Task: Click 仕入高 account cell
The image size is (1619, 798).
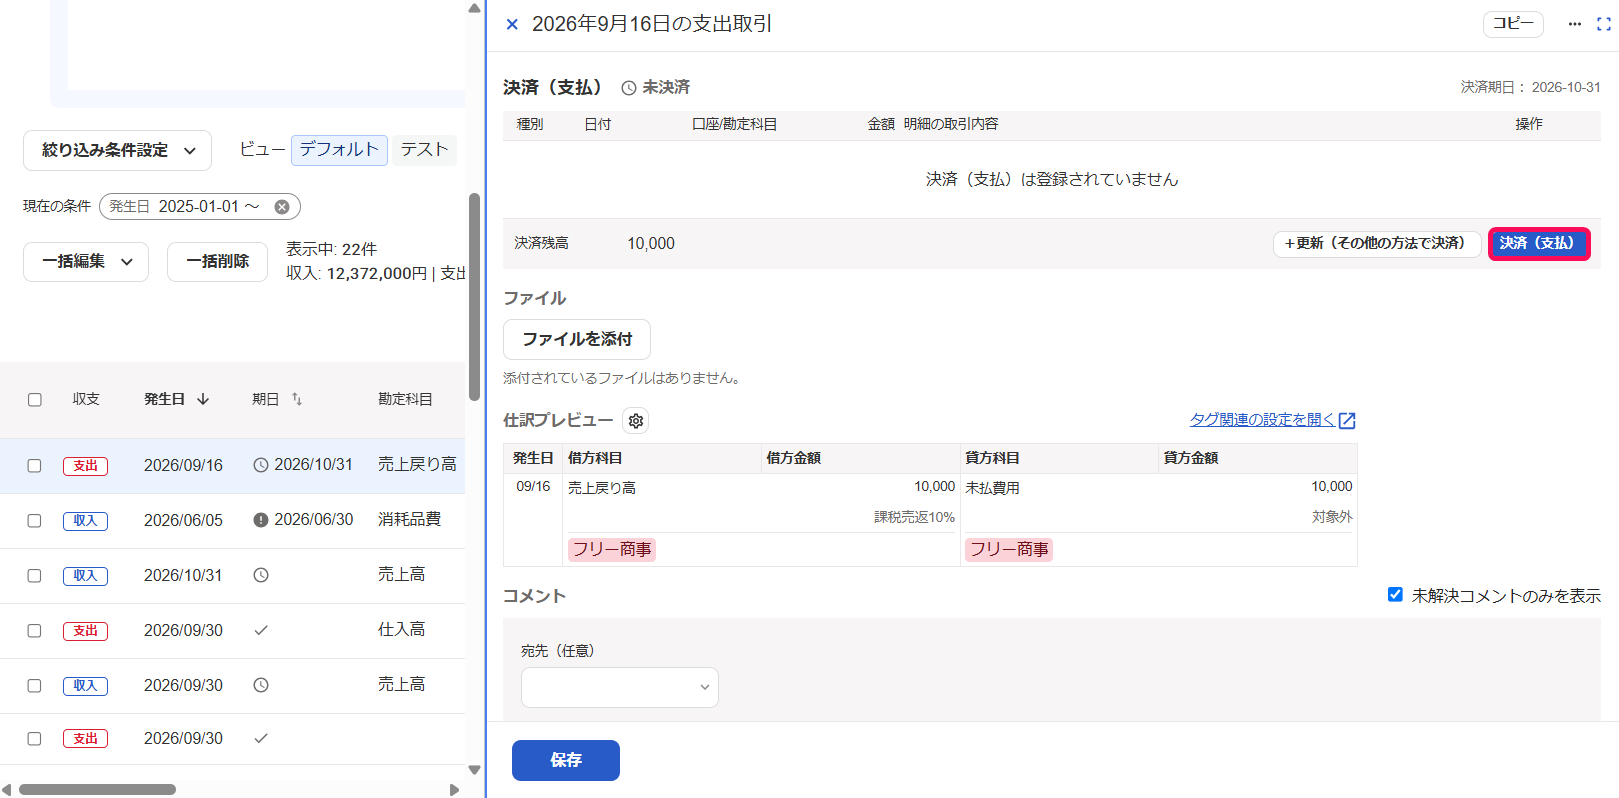Action: 401,630
